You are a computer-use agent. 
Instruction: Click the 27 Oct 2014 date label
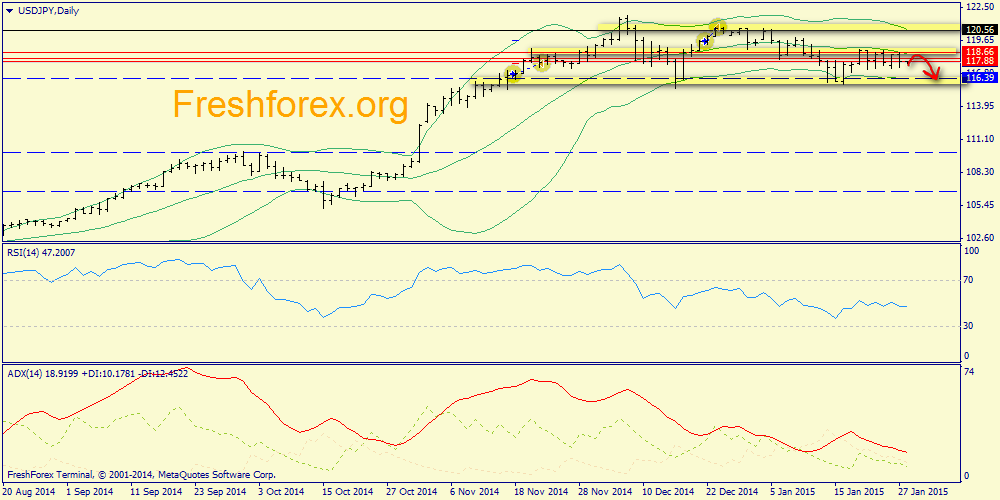coord(411,492)
